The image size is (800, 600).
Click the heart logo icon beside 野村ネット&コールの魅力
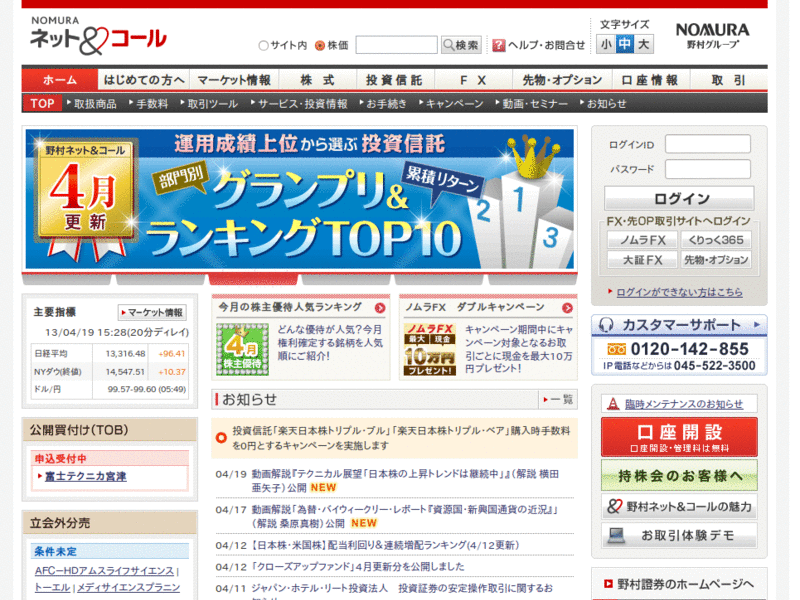point(615,506)
